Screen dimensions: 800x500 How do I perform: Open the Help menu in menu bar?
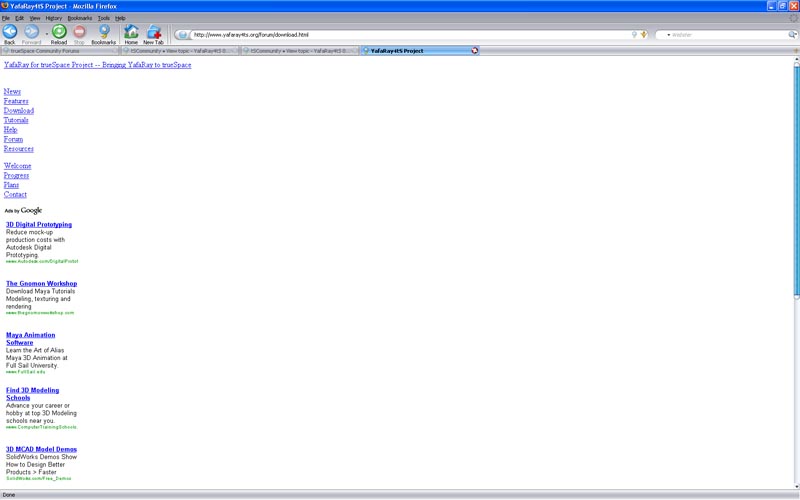pyautogui.click(x=120, y=18)
